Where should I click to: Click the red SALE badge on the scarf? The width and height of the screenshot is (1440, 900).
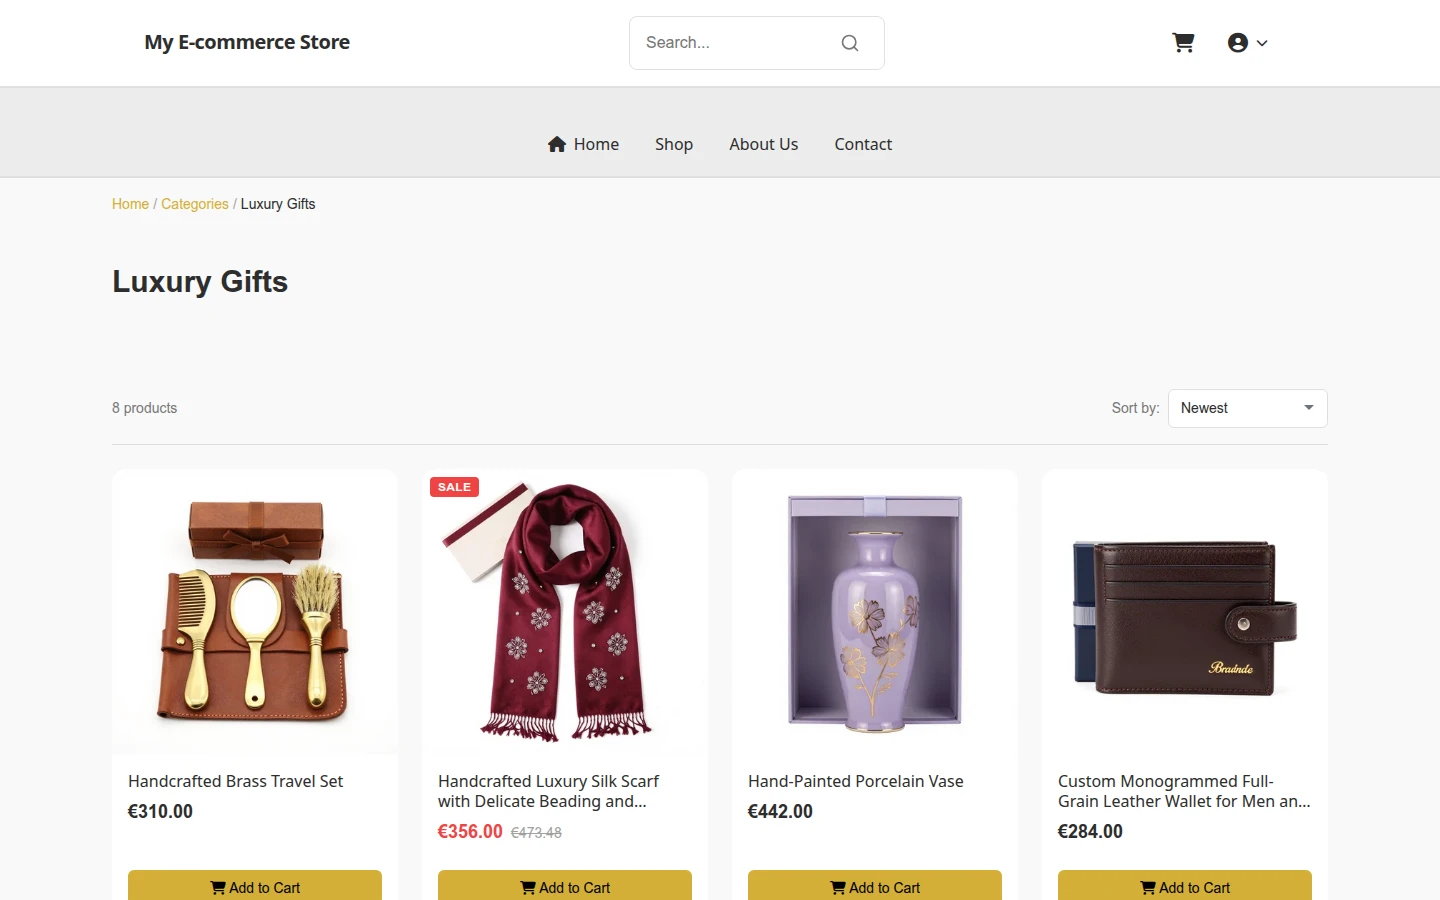(x=454, y=487)
